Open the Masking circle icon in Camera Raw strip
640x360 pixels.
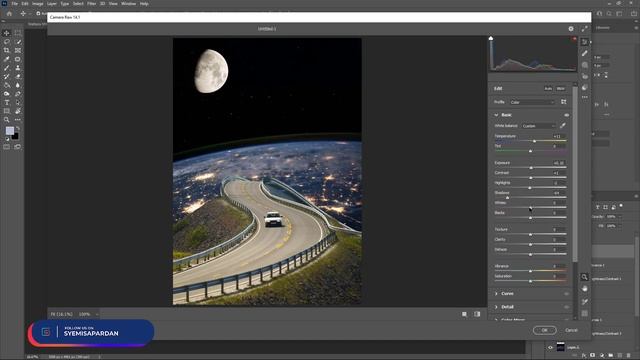tap(584, 65)
